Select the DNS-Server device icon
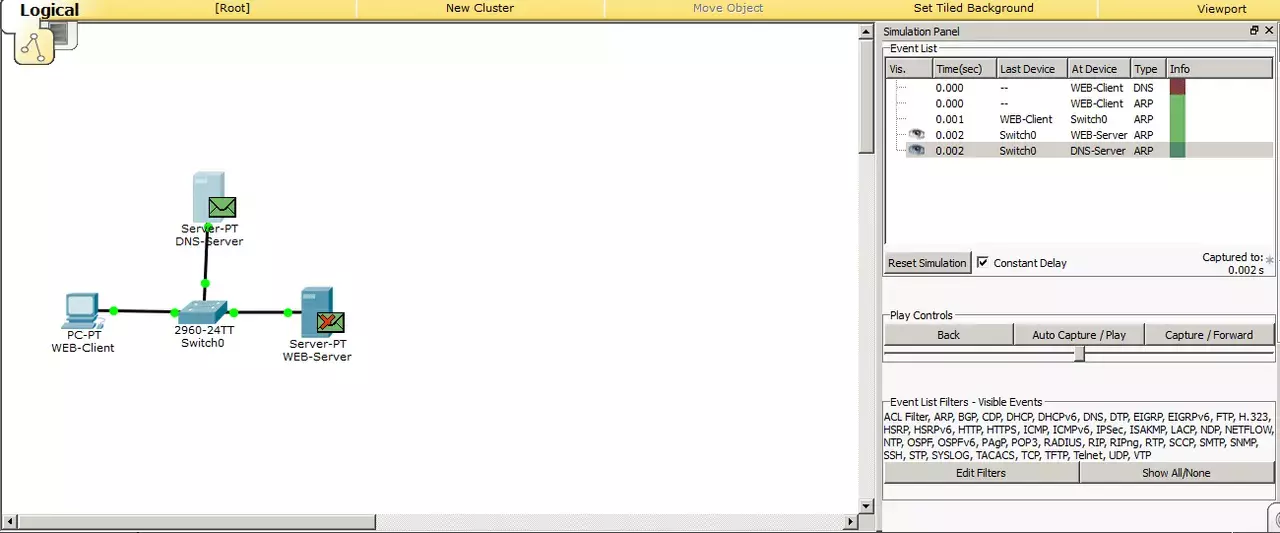The width and height of the screenshot is (1280, 533). click(208, 196)
